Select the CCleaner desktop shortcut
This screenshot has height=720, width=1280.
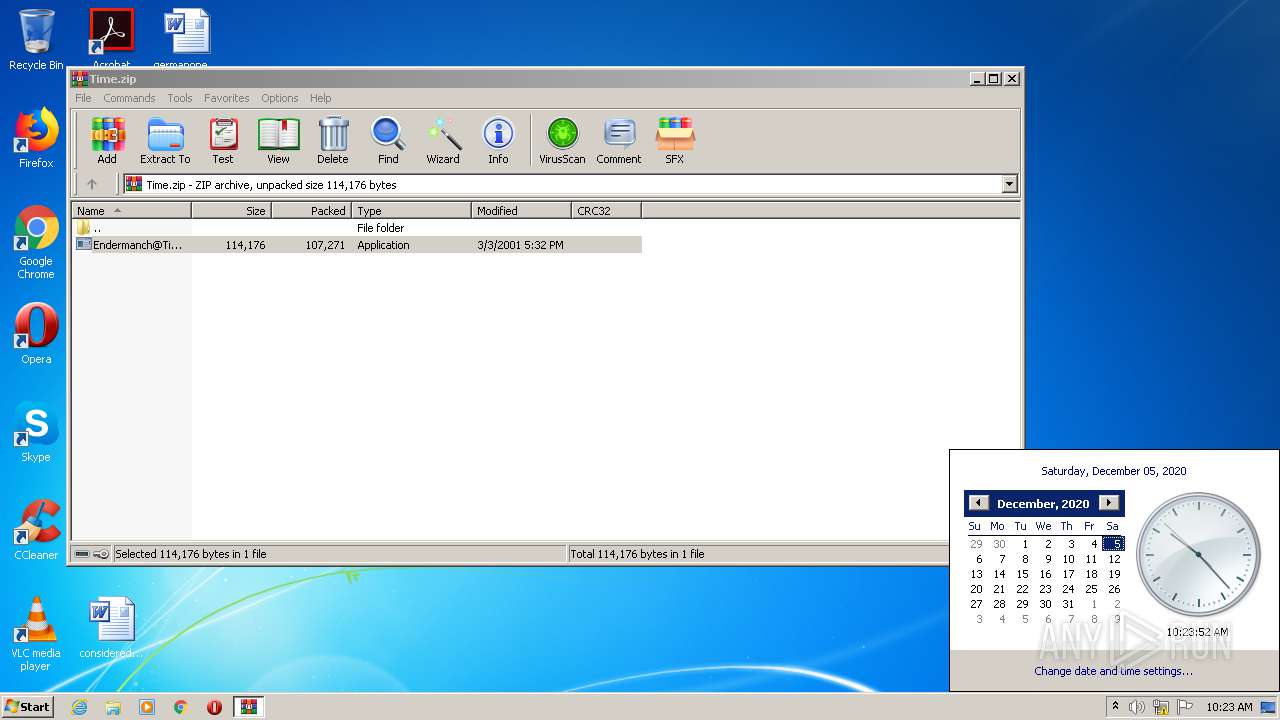coord(36,530)
